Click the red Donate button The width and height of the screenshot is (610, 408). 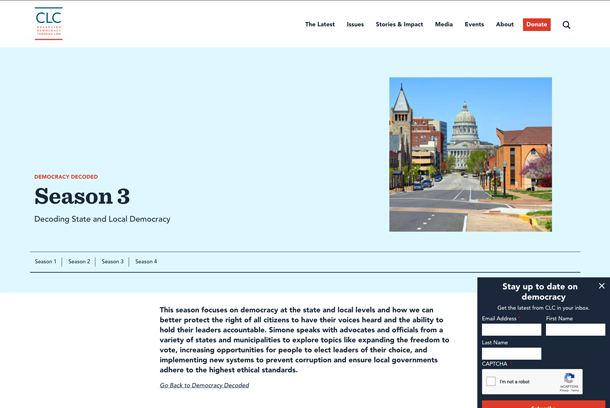pos(536,24)
